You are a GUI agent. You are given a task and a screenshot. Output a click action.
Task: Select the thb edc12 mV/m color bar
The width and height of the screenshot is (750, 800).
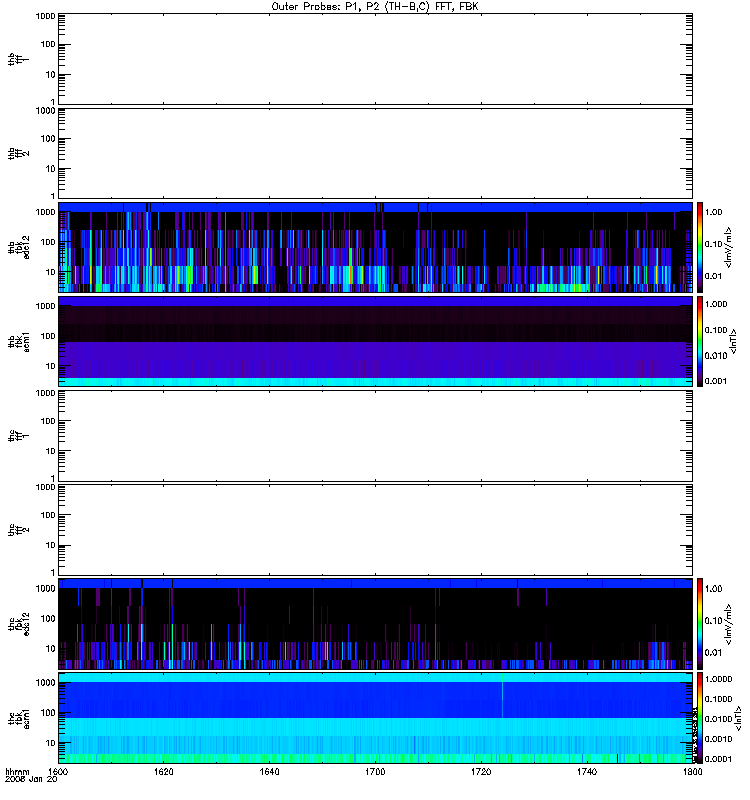[x=700, y=247]
